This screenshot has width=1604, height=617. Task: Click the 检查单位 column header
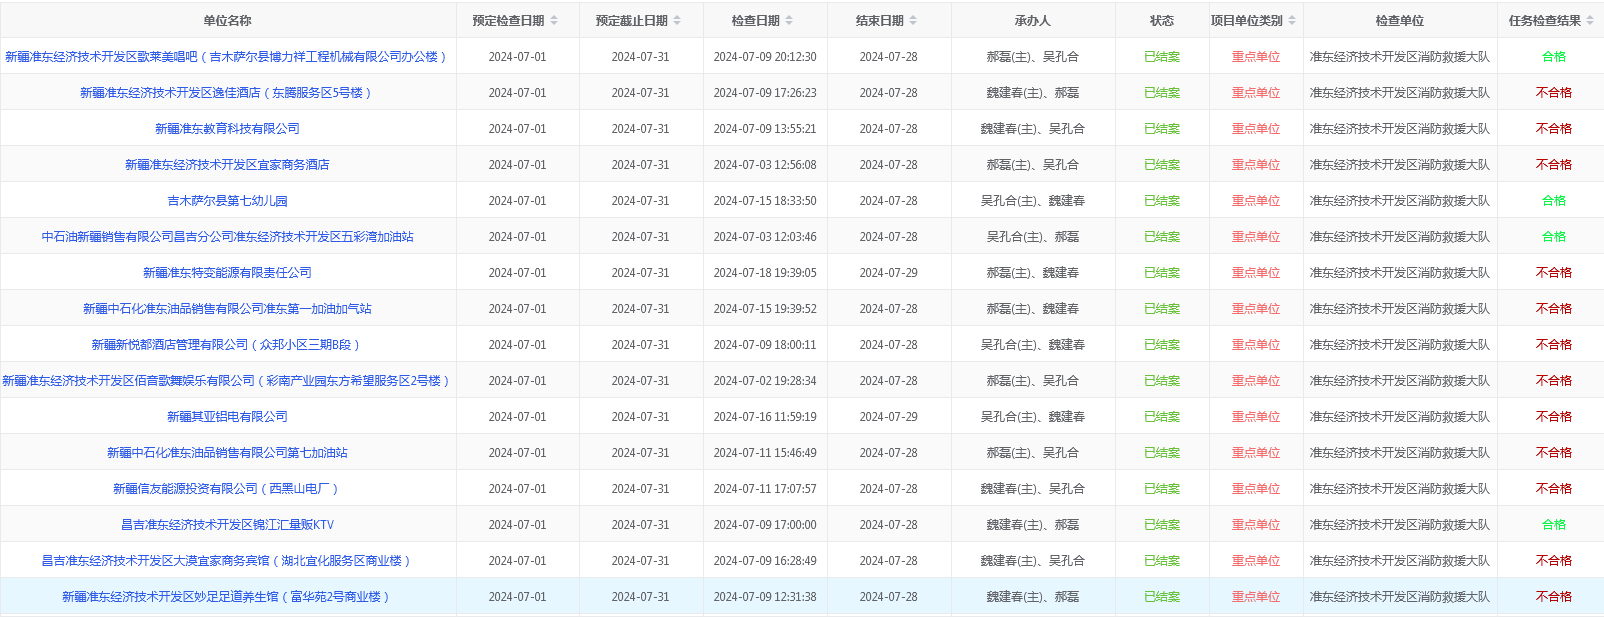pos(1399,20)
